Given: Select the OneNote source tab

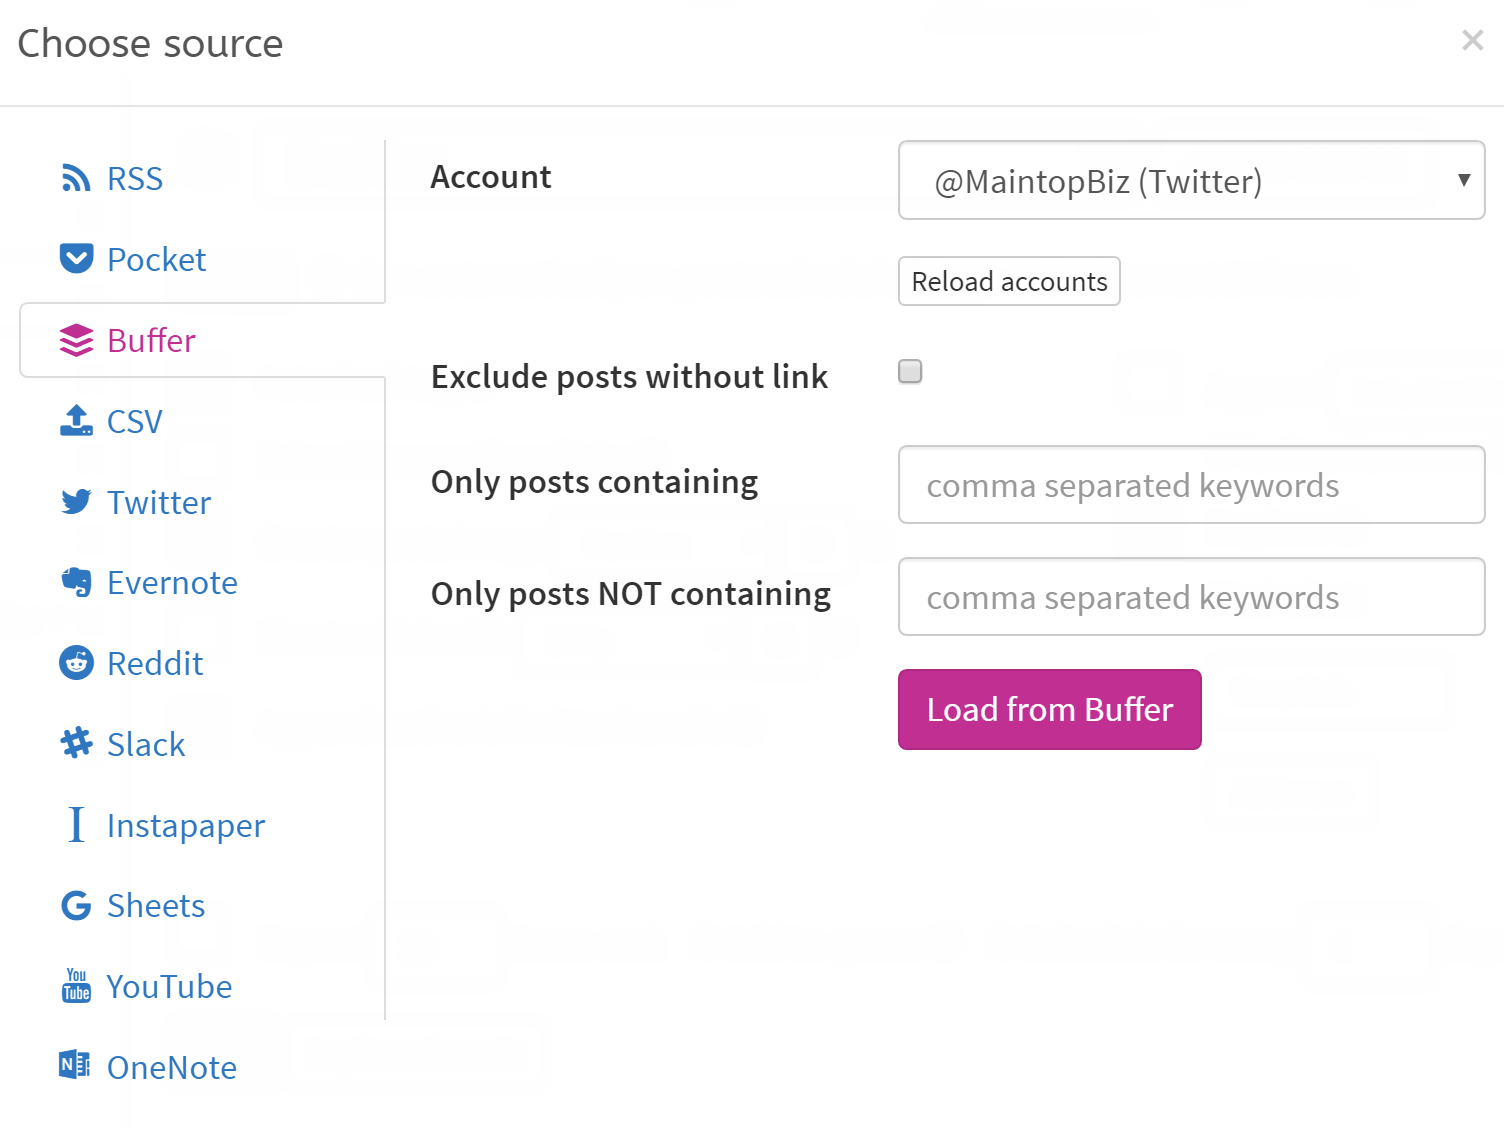Looking at the screenshot, I should tap(202, 1067).
